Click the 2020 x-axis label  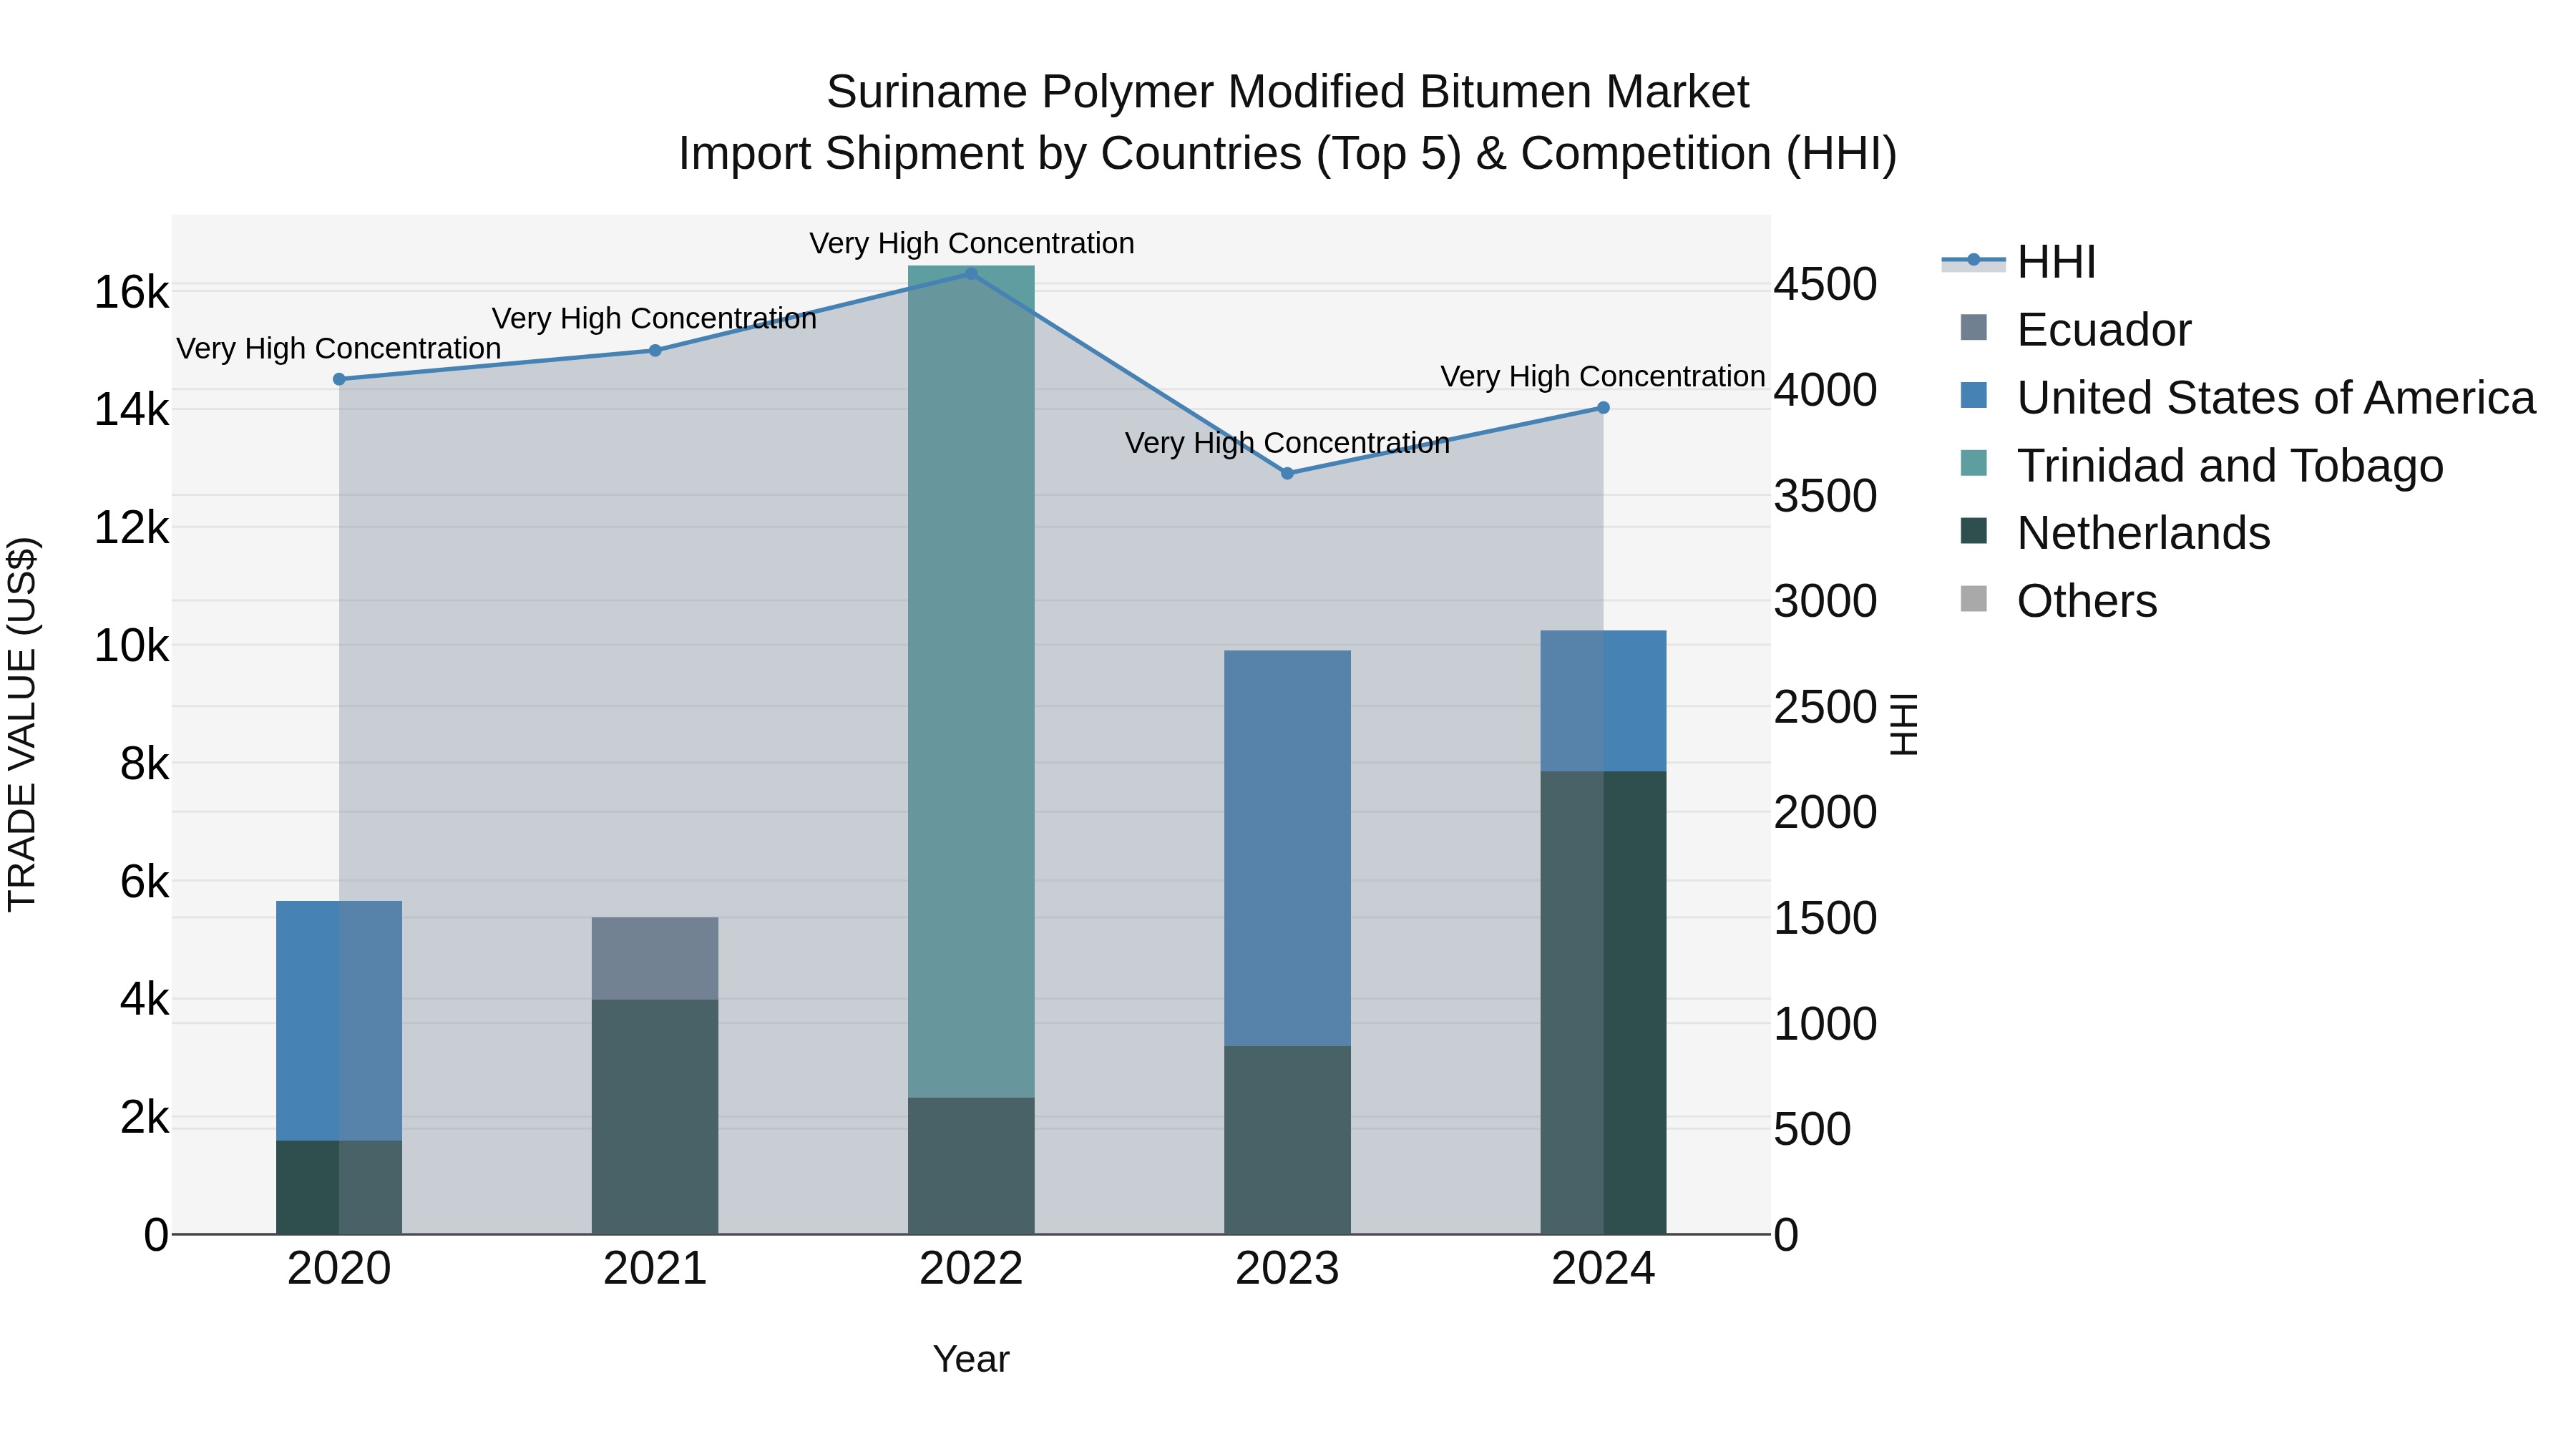tap(339, 1269)
